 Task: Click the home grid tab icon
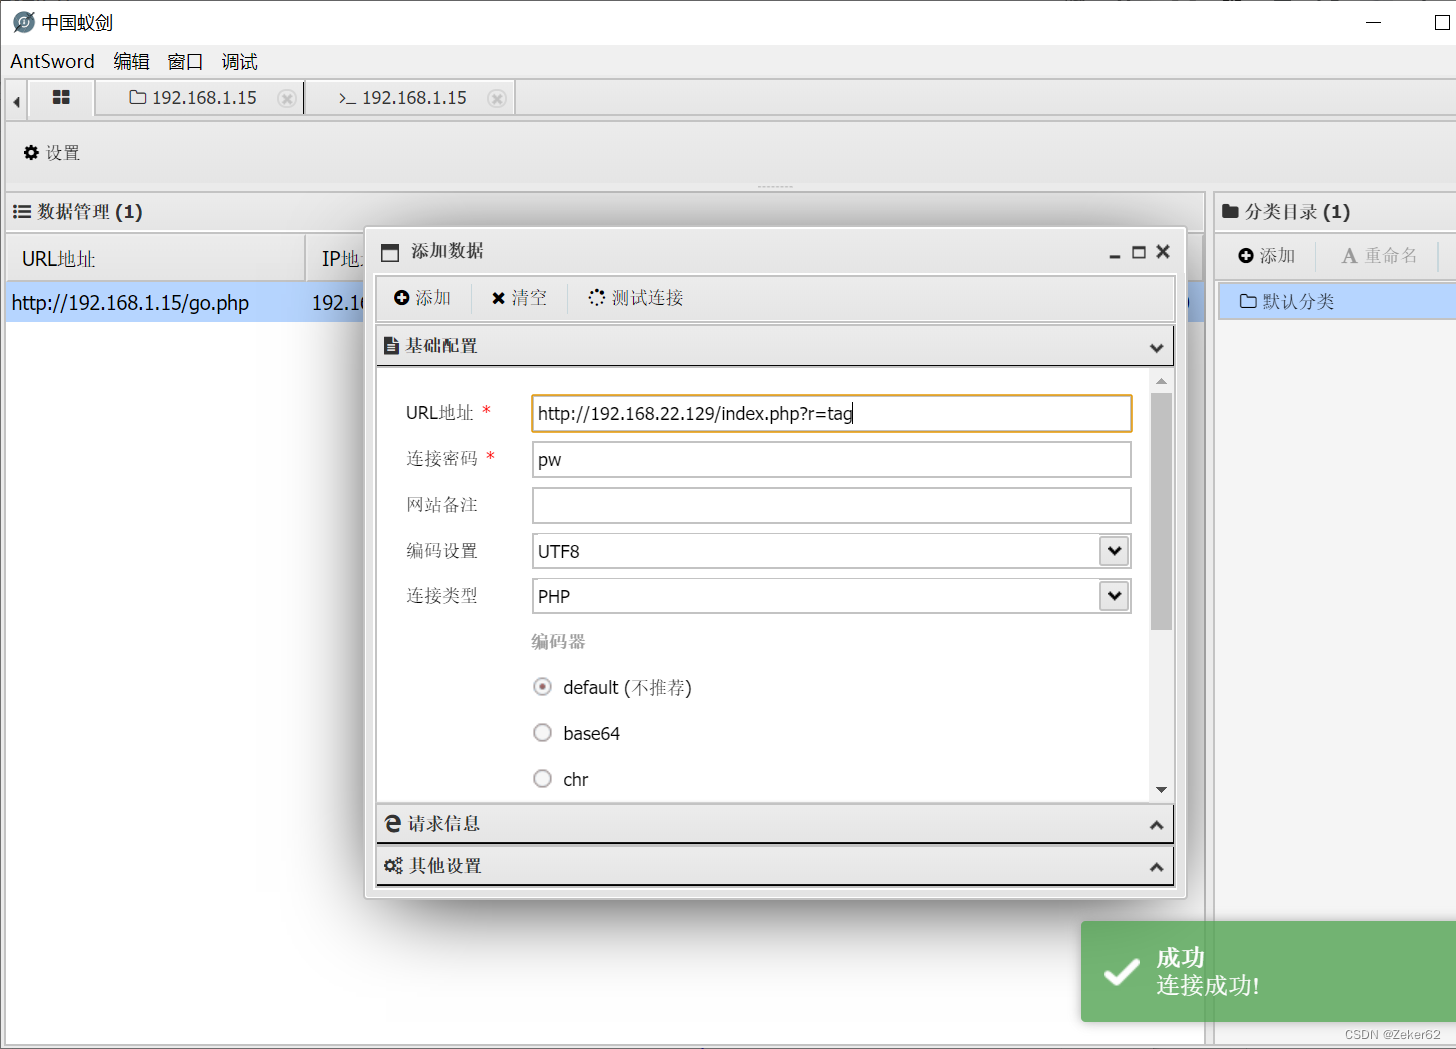61,97
